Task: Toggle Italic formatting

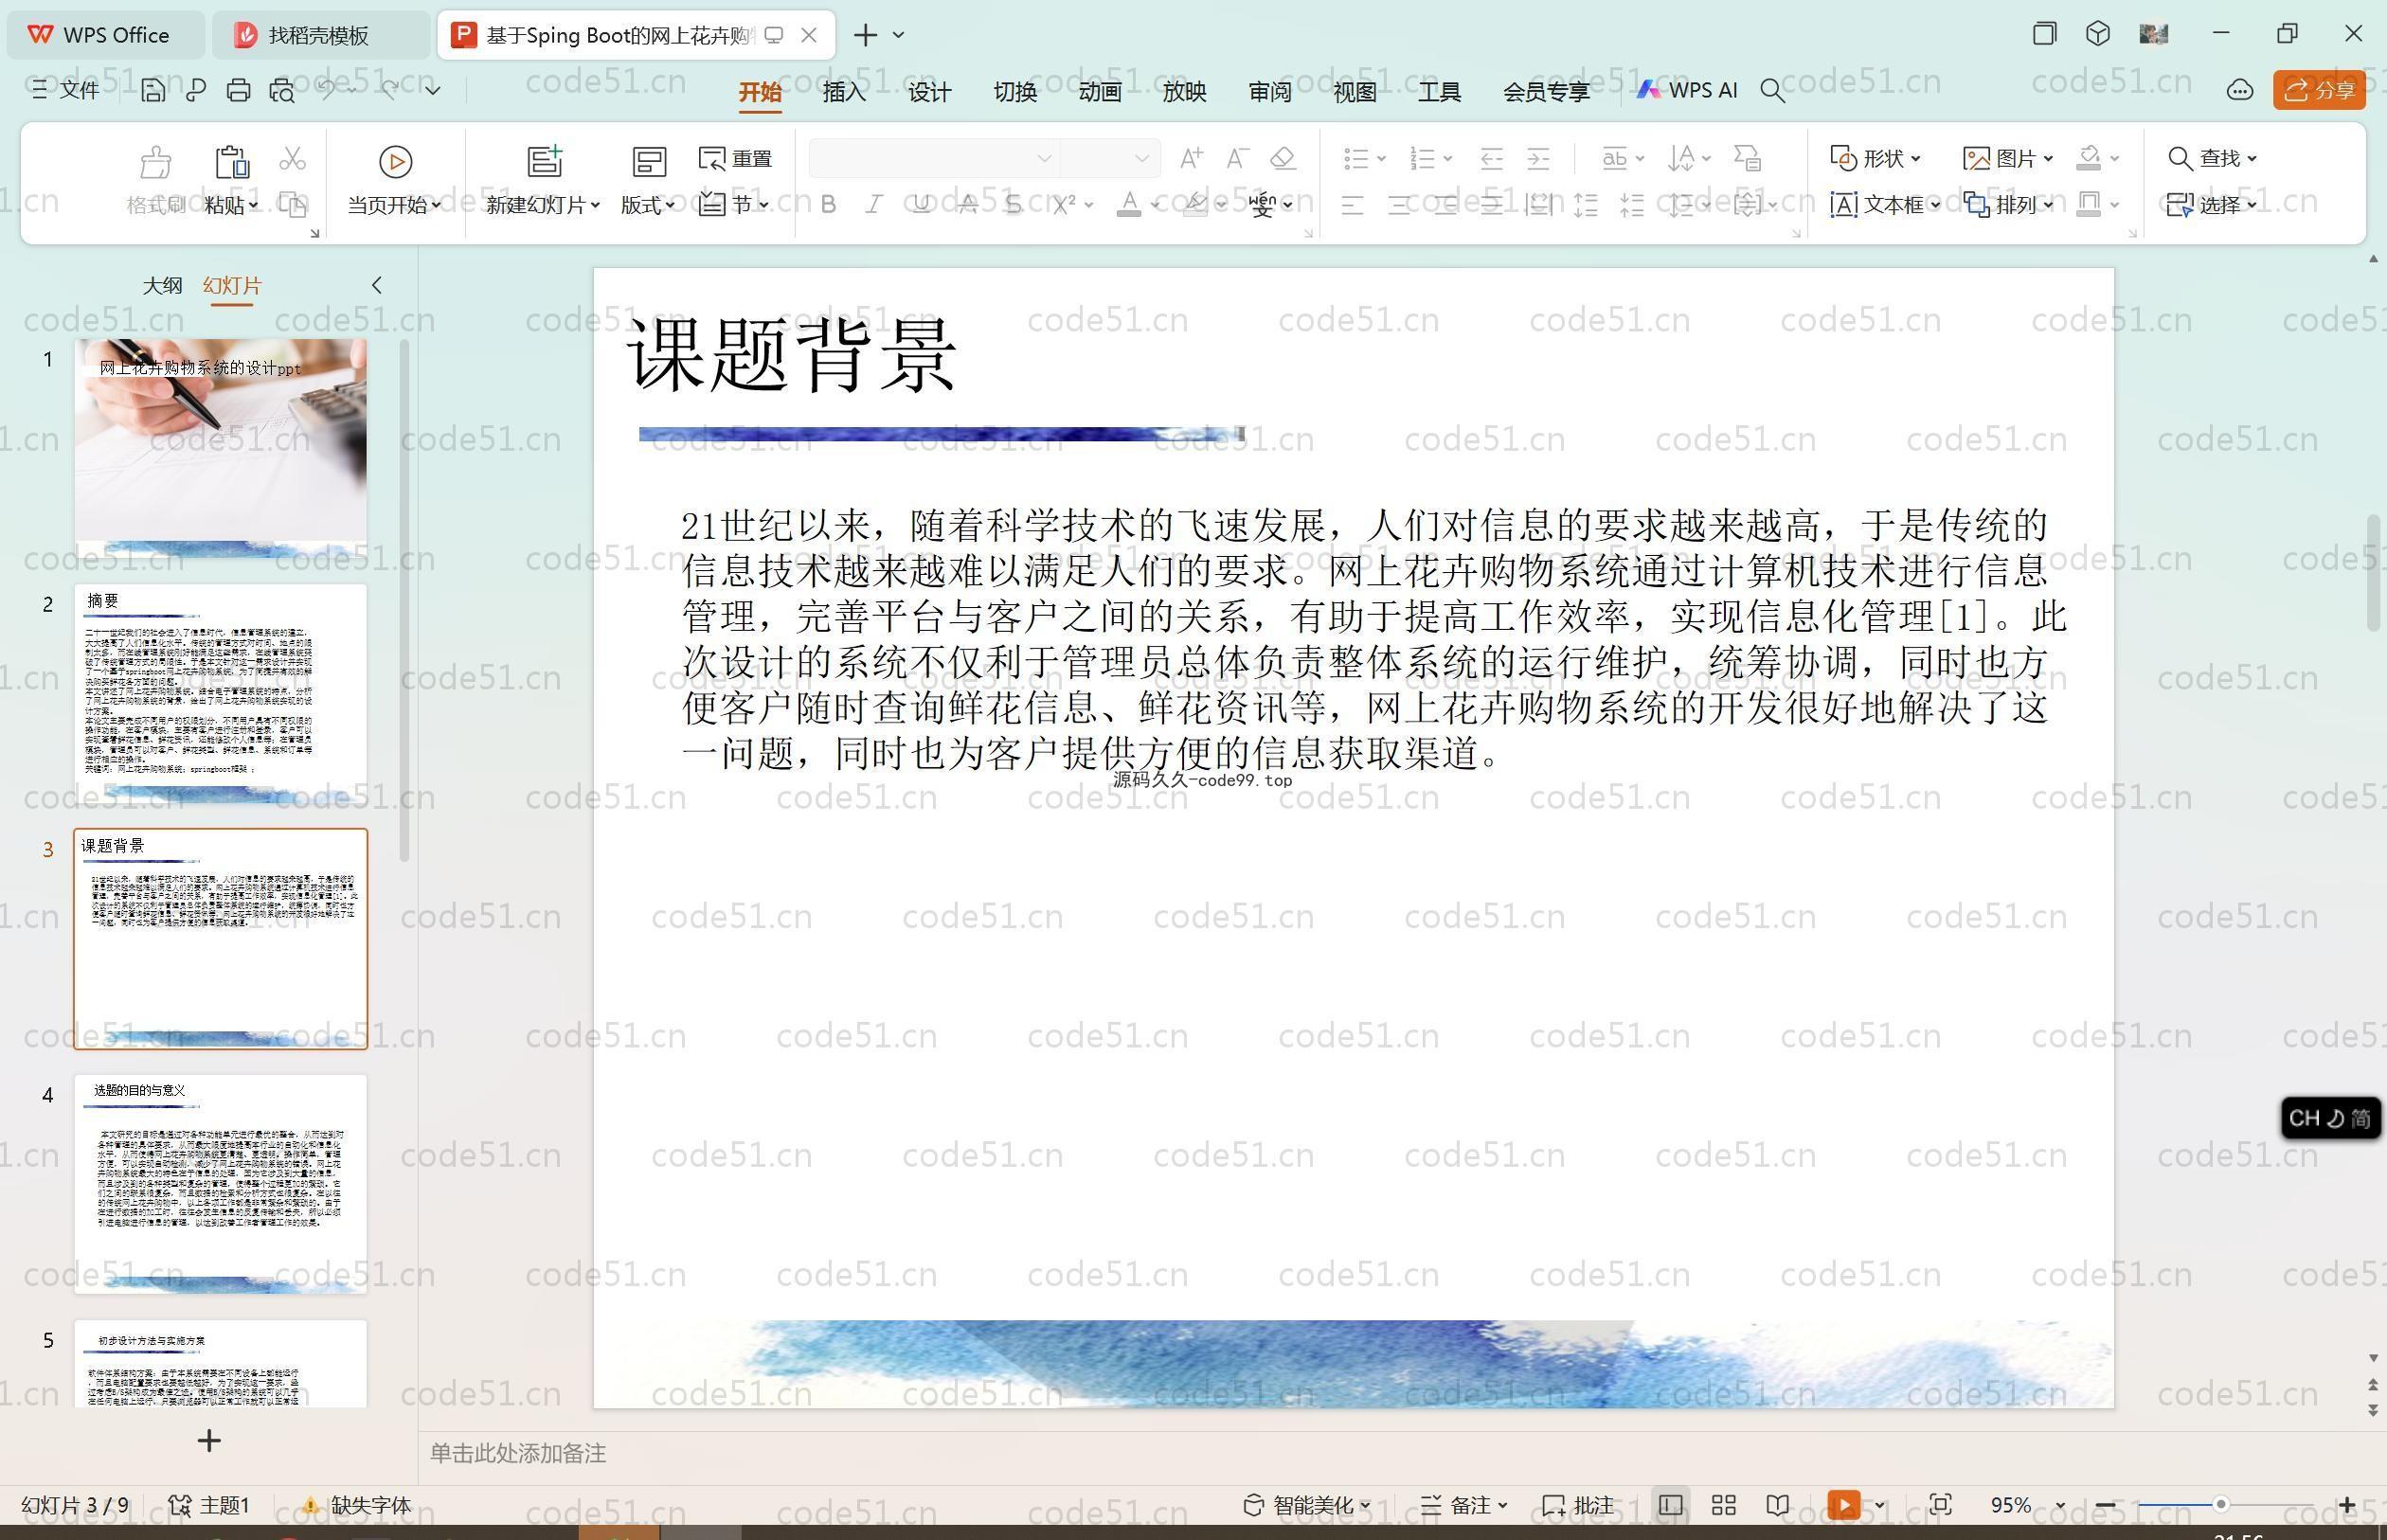Action: coord(874,205)
